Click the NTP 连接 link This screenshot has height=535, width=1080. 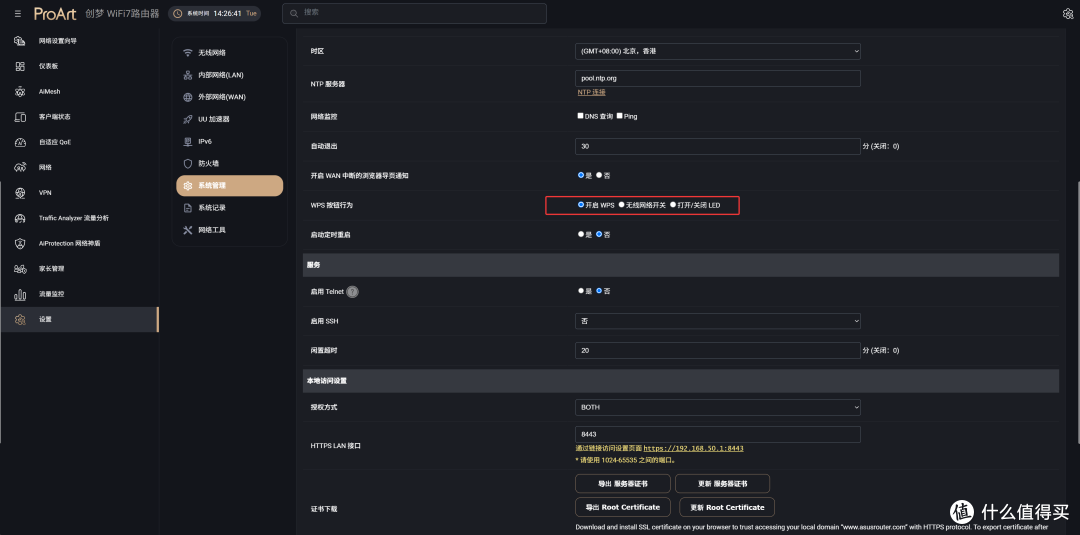click(591, 92)
